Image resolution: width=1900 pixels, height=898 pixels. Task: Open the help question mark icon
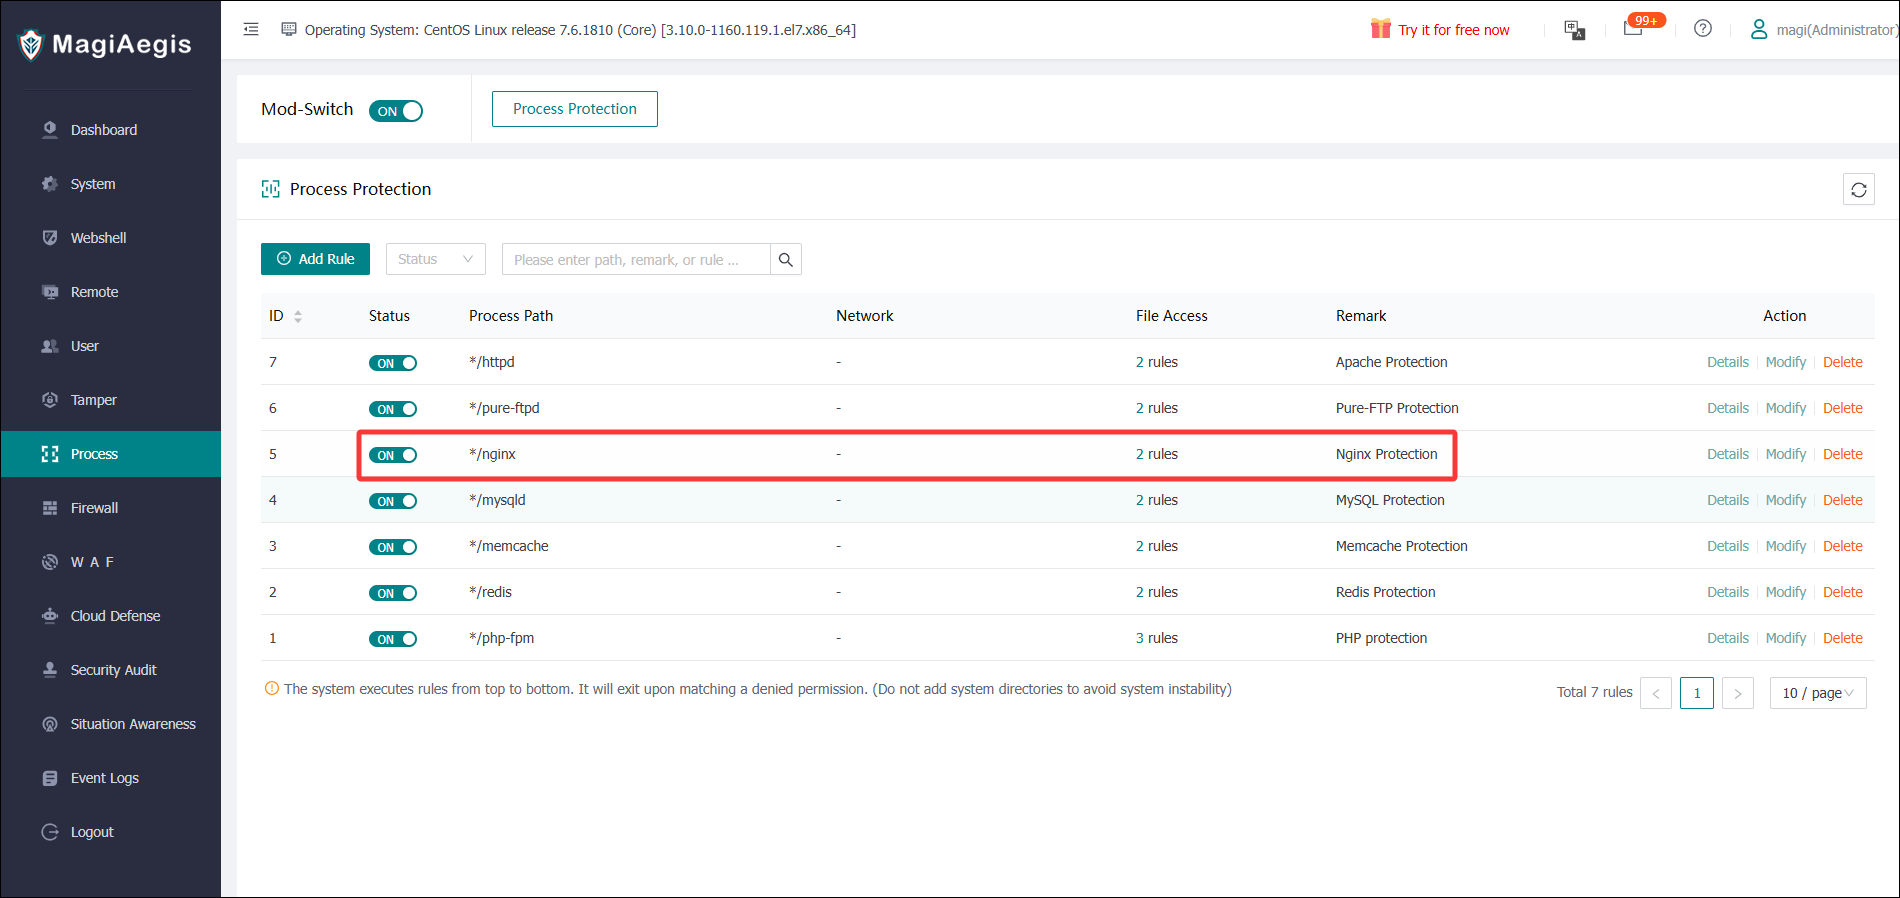[1703, 29]
